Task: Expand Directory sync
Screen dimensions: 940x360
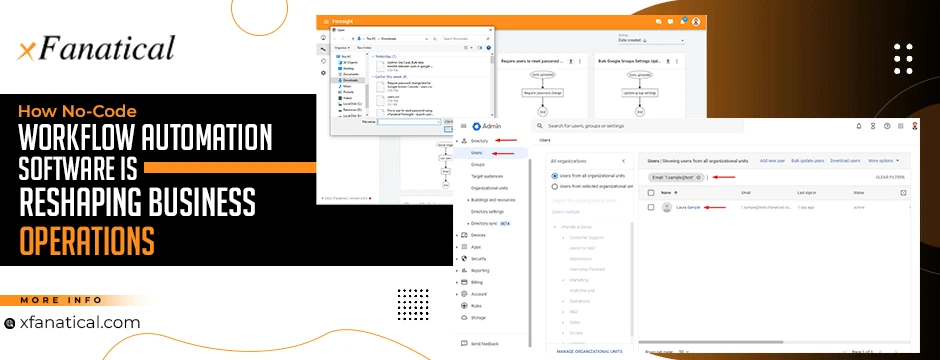Action: point(468,223)
